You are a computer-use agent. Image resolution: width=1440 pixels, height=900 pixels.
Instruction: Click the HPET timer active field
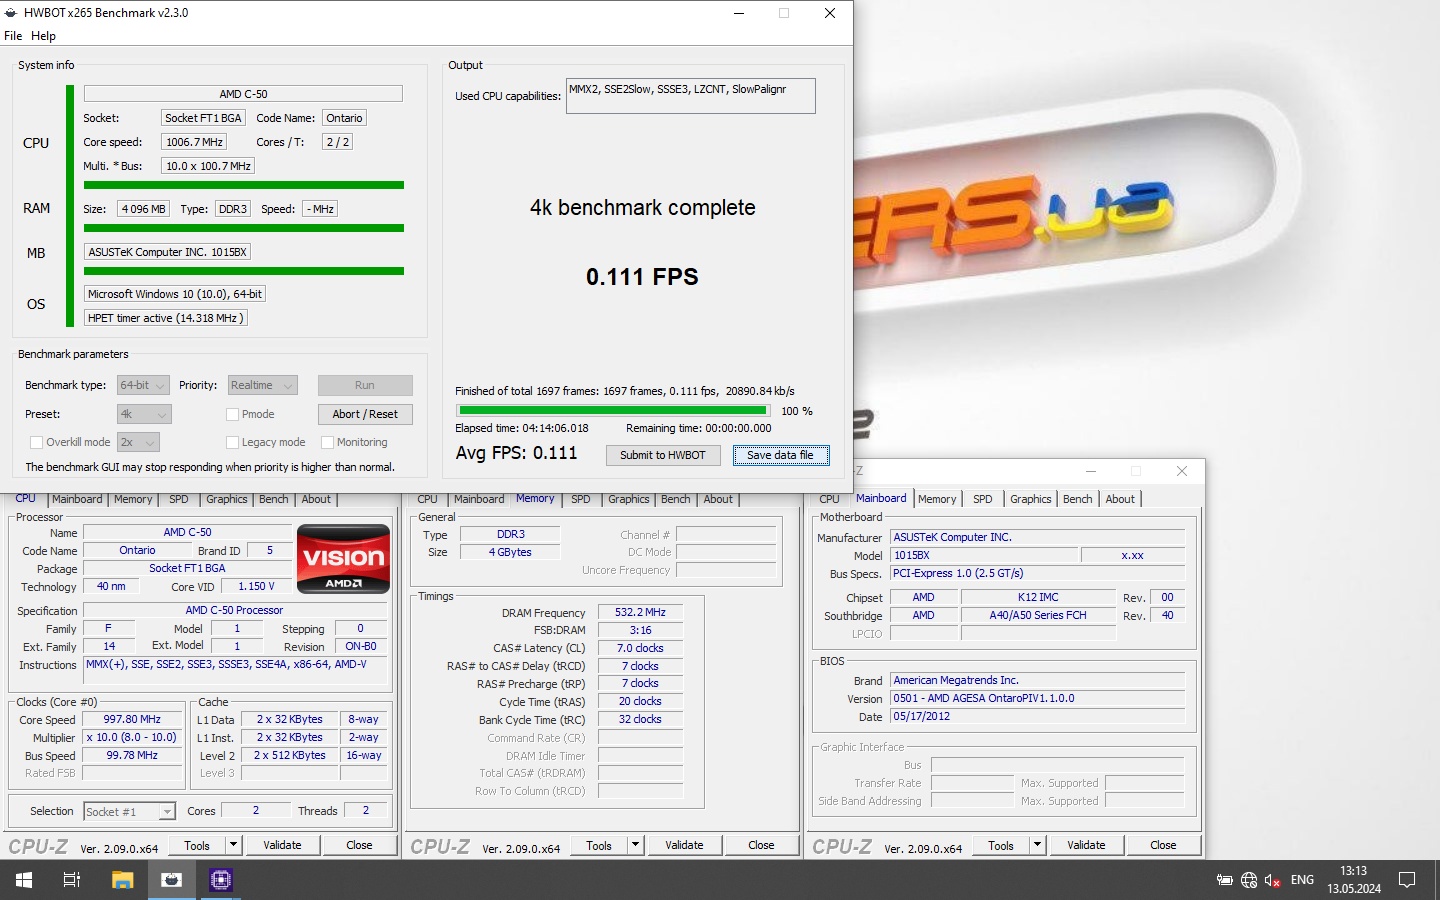pos(165,318)
